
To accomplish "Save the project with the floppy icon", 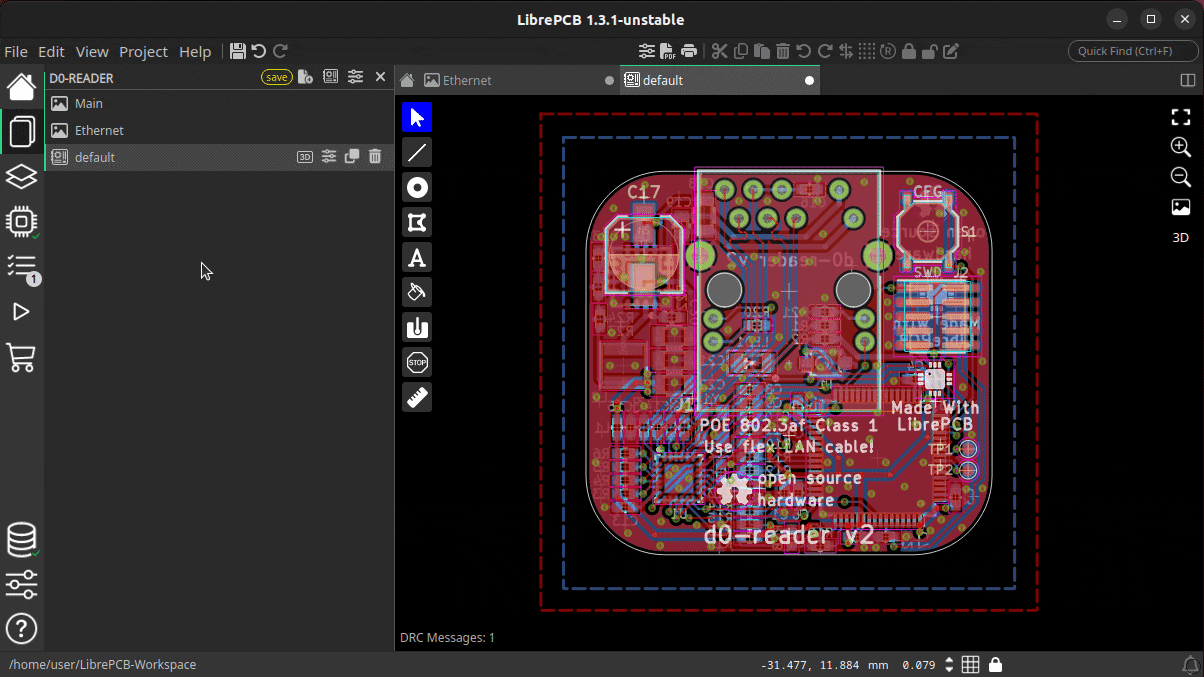I will (x=237, y=51).
